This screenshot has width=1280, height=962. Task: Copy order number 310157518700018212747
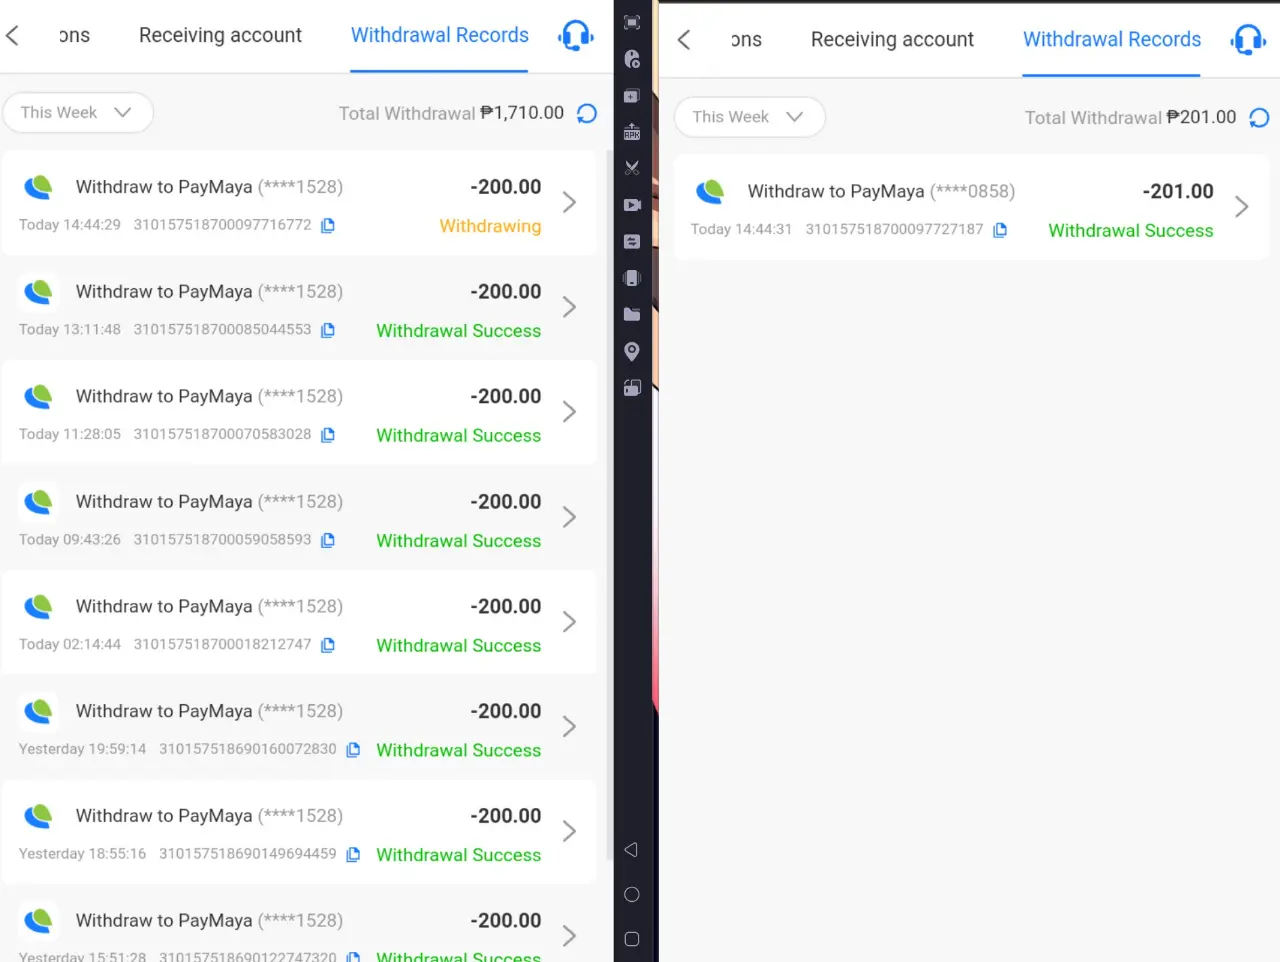328,645
